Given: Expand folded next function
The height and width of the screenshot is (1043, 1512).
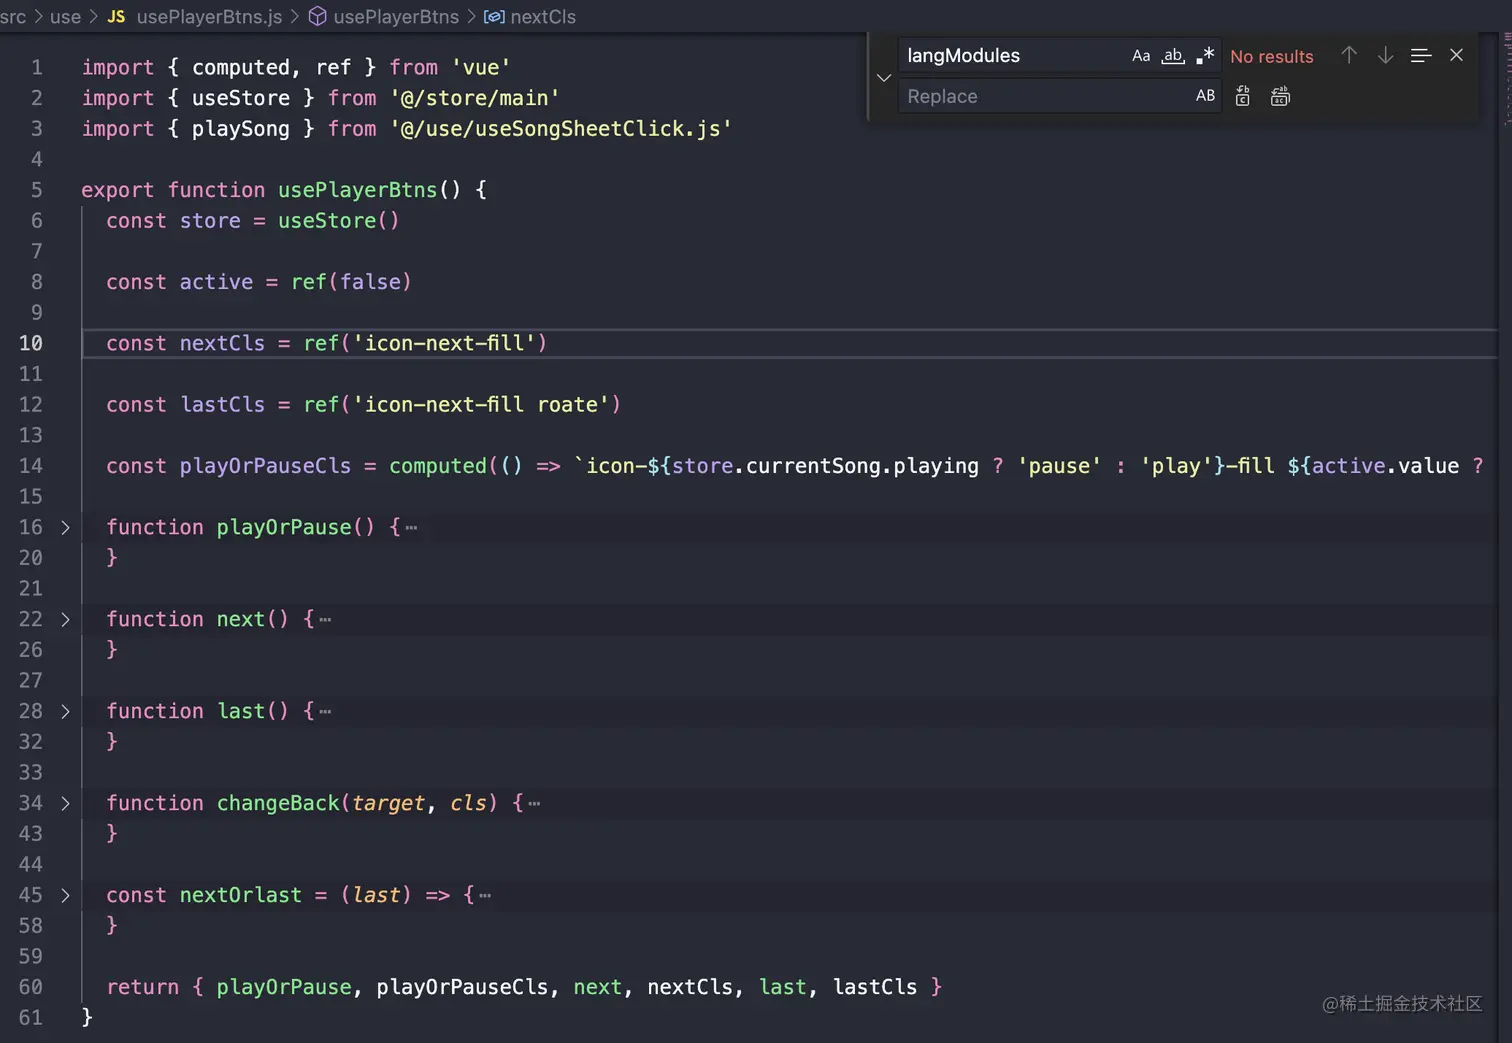Looking at the screenshot, I should click(x=65, y=619).
